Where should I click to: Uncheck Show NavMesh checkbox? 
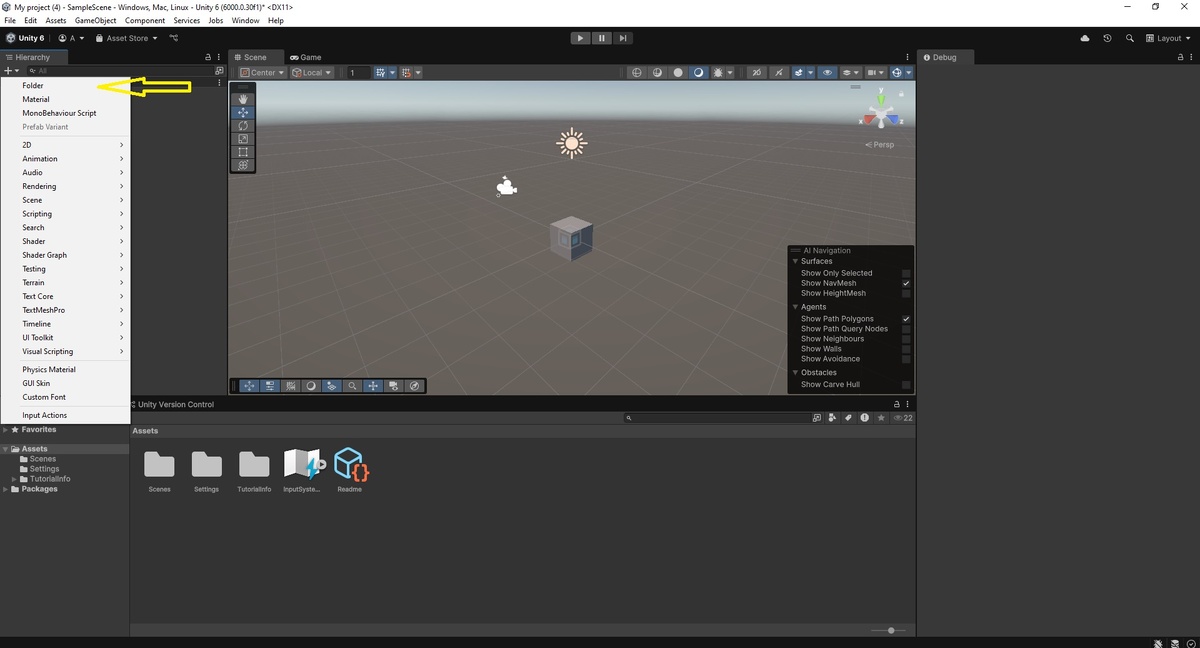906,283
